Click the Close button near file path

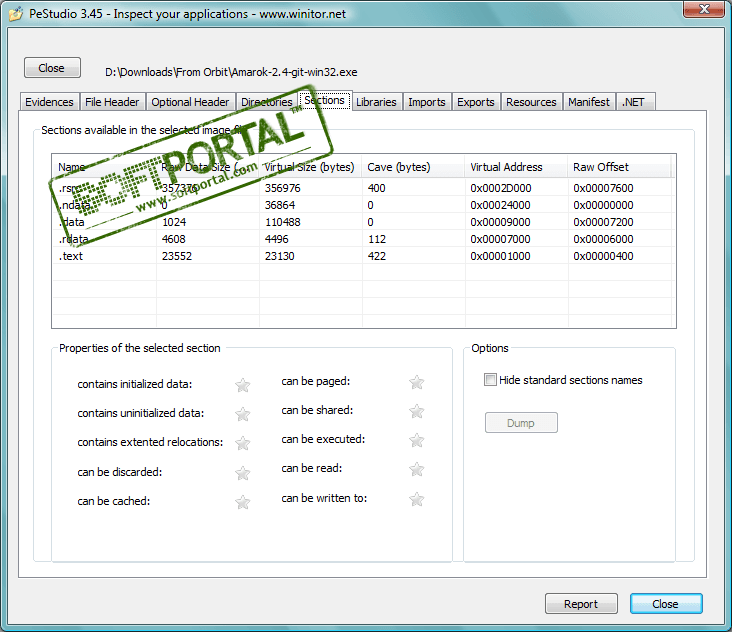pyautogui.click(x=52, y=68)
